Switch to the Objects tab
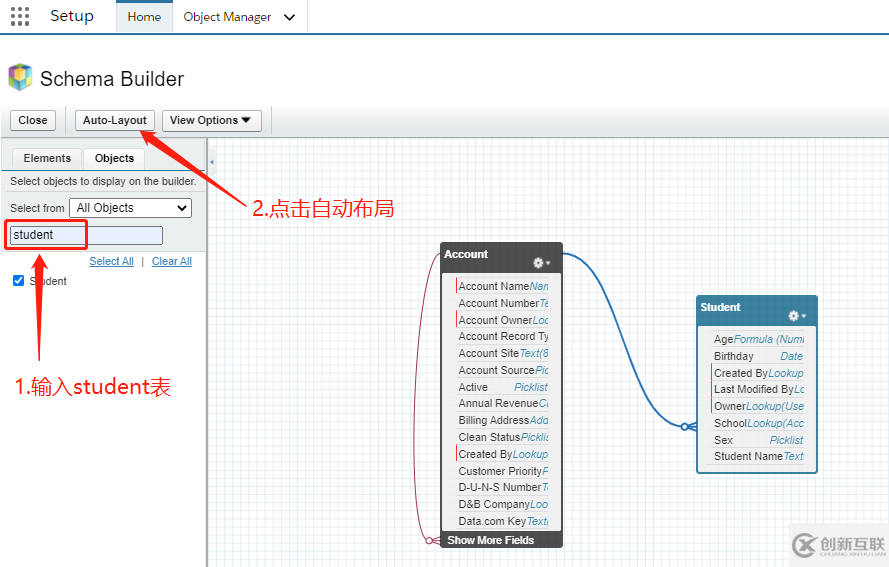 114,158
